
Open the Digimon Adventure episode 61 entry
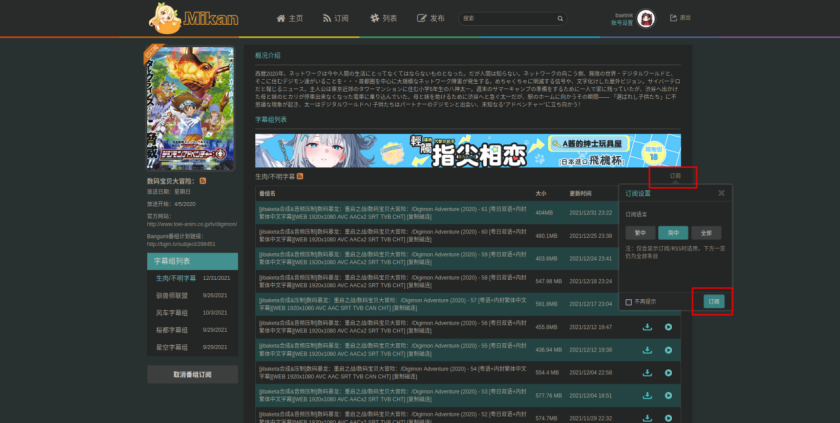[393, 213]
